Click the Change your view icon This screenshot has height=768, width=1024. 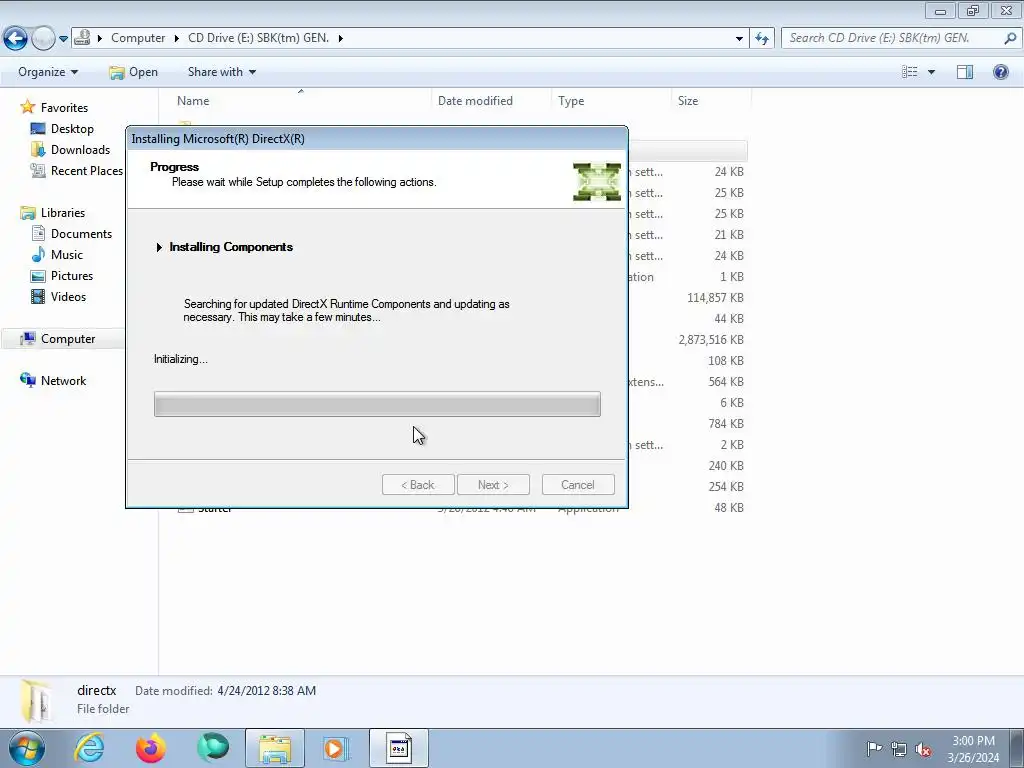click(910, 72)
